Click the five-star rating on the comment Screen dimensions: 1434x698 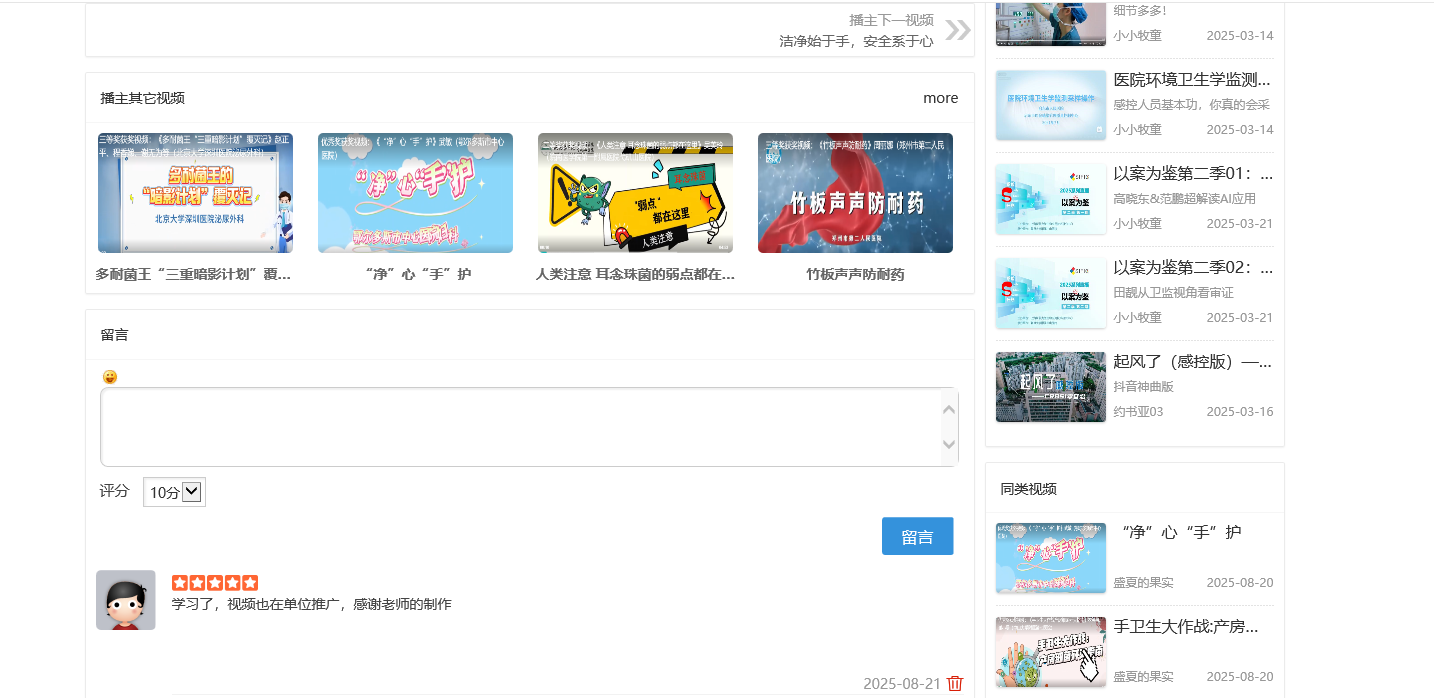coord(215,582)
